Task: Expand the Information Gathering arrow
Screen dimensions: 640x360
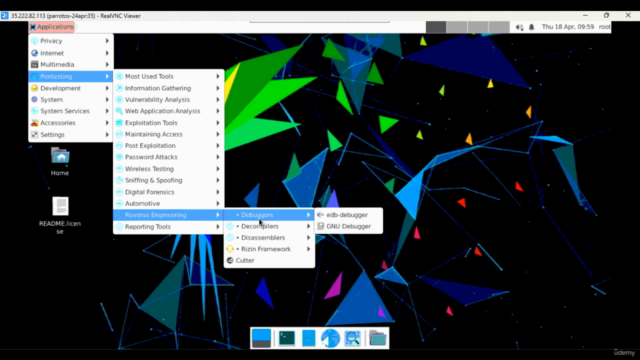Action: click(x=218, y=88)
